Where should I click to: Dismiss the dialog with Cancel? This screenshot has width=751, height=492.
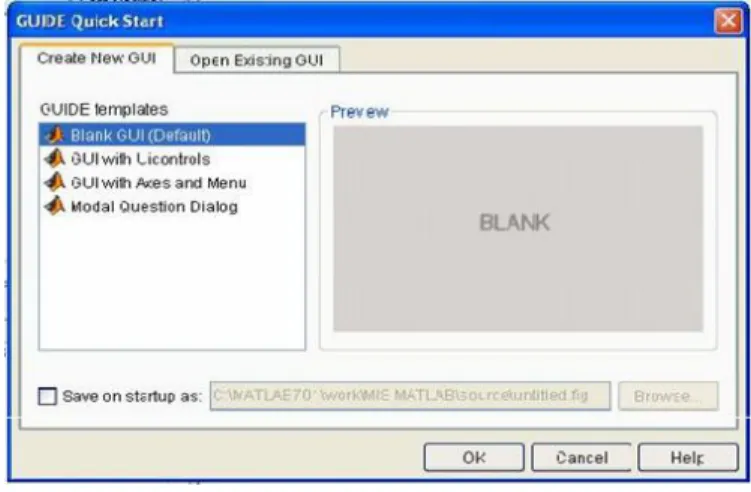coord(581,458)
